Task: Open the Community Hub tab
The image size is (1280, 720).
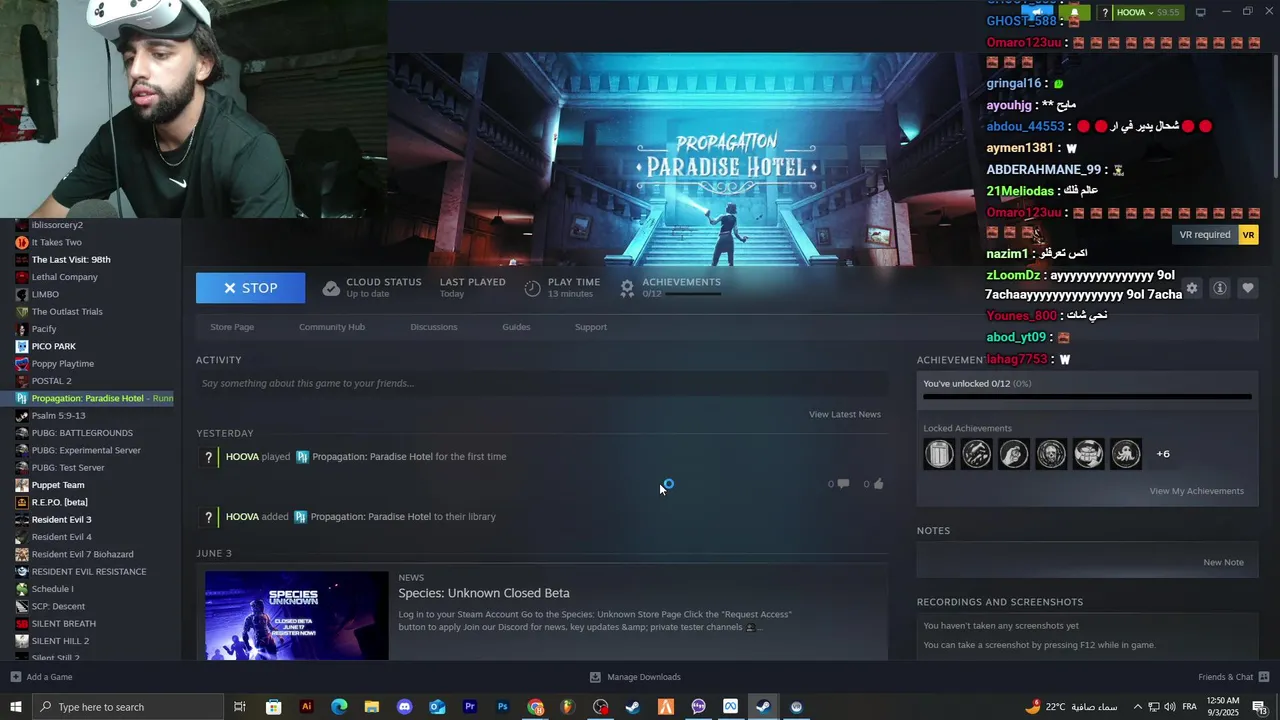Action: (x=332, y=327)
